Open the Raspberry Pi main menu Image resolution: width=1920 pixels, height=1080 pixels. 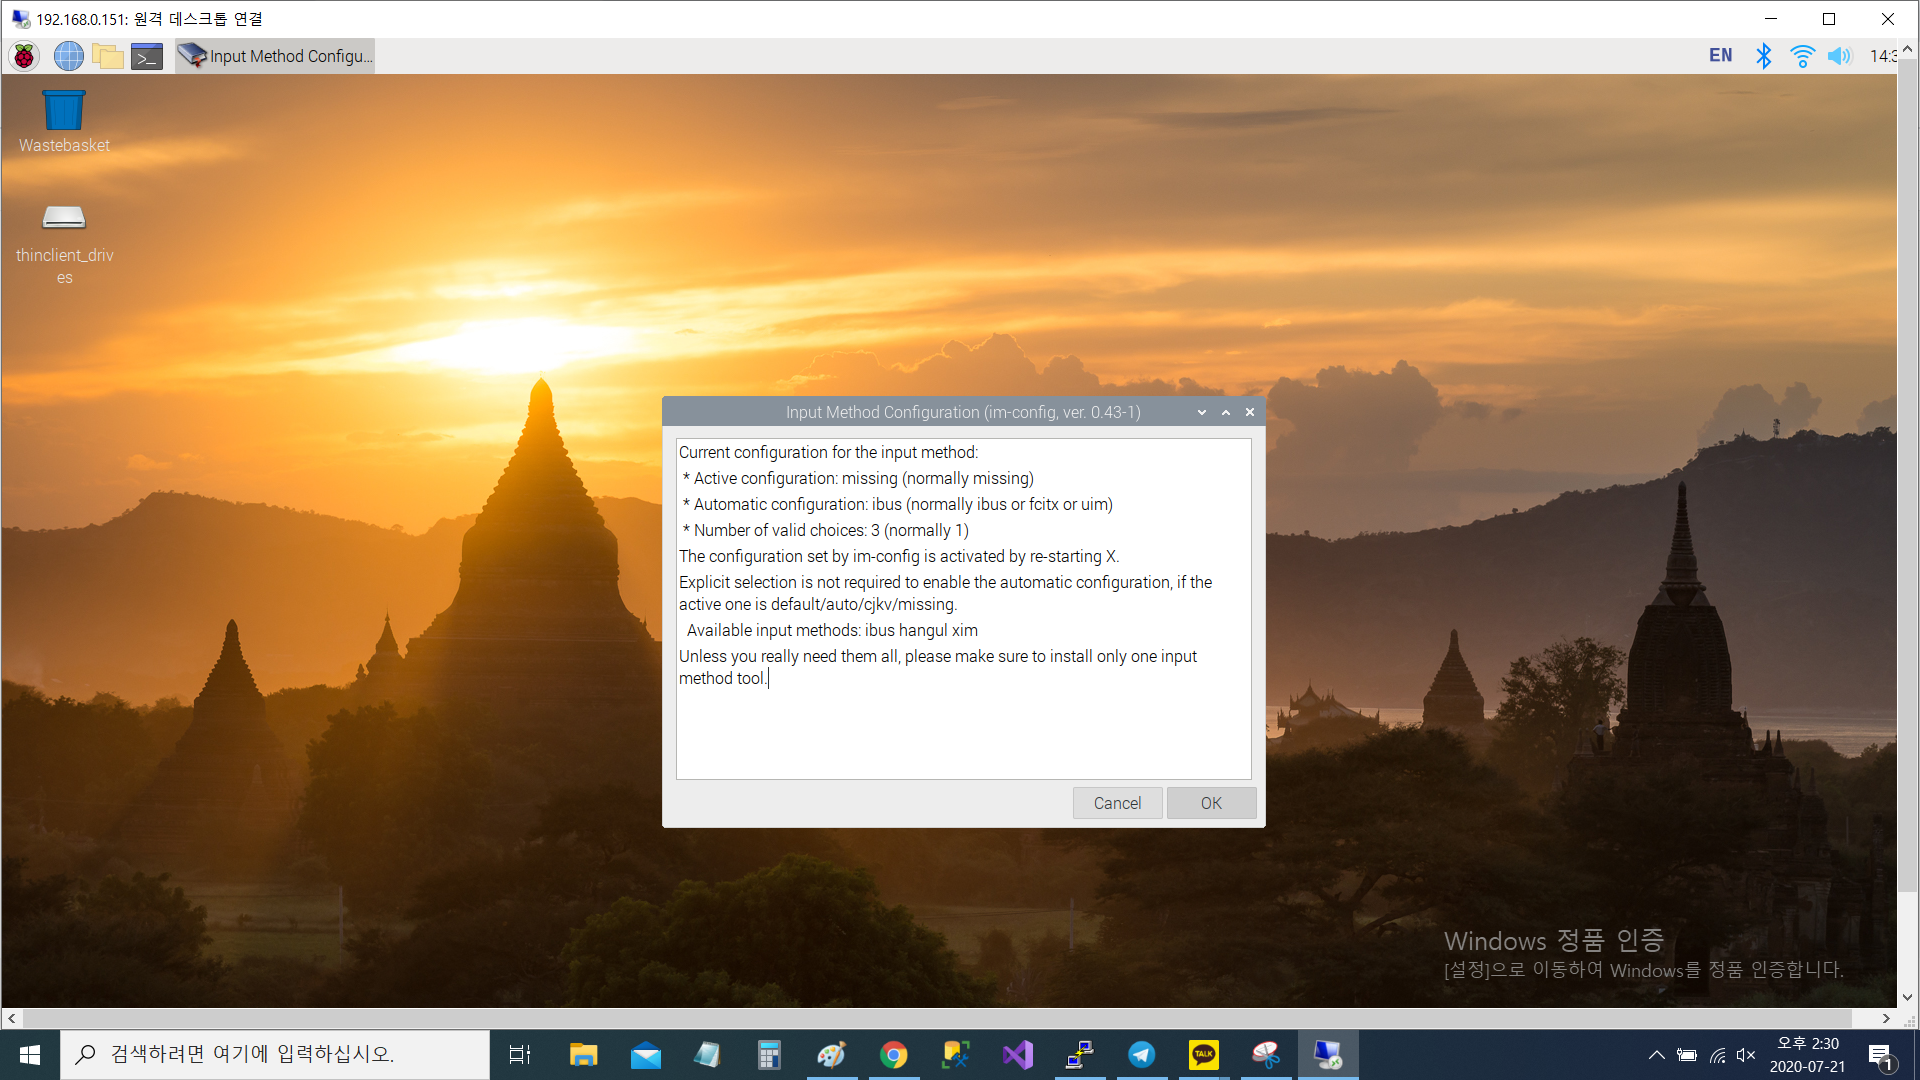(x=24, y=56)
